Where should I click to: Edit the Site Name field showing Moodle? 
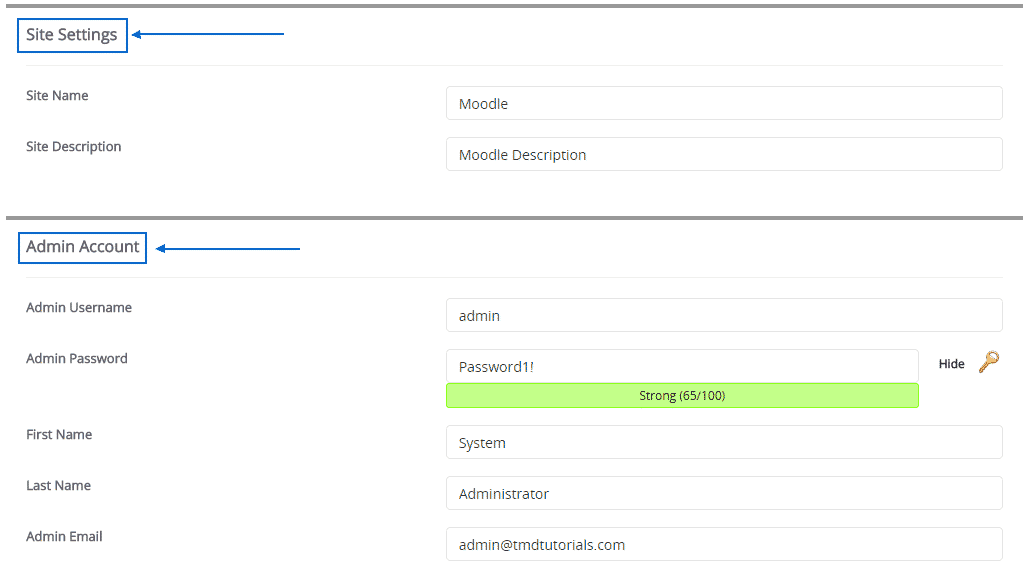(x=723, y=103)
